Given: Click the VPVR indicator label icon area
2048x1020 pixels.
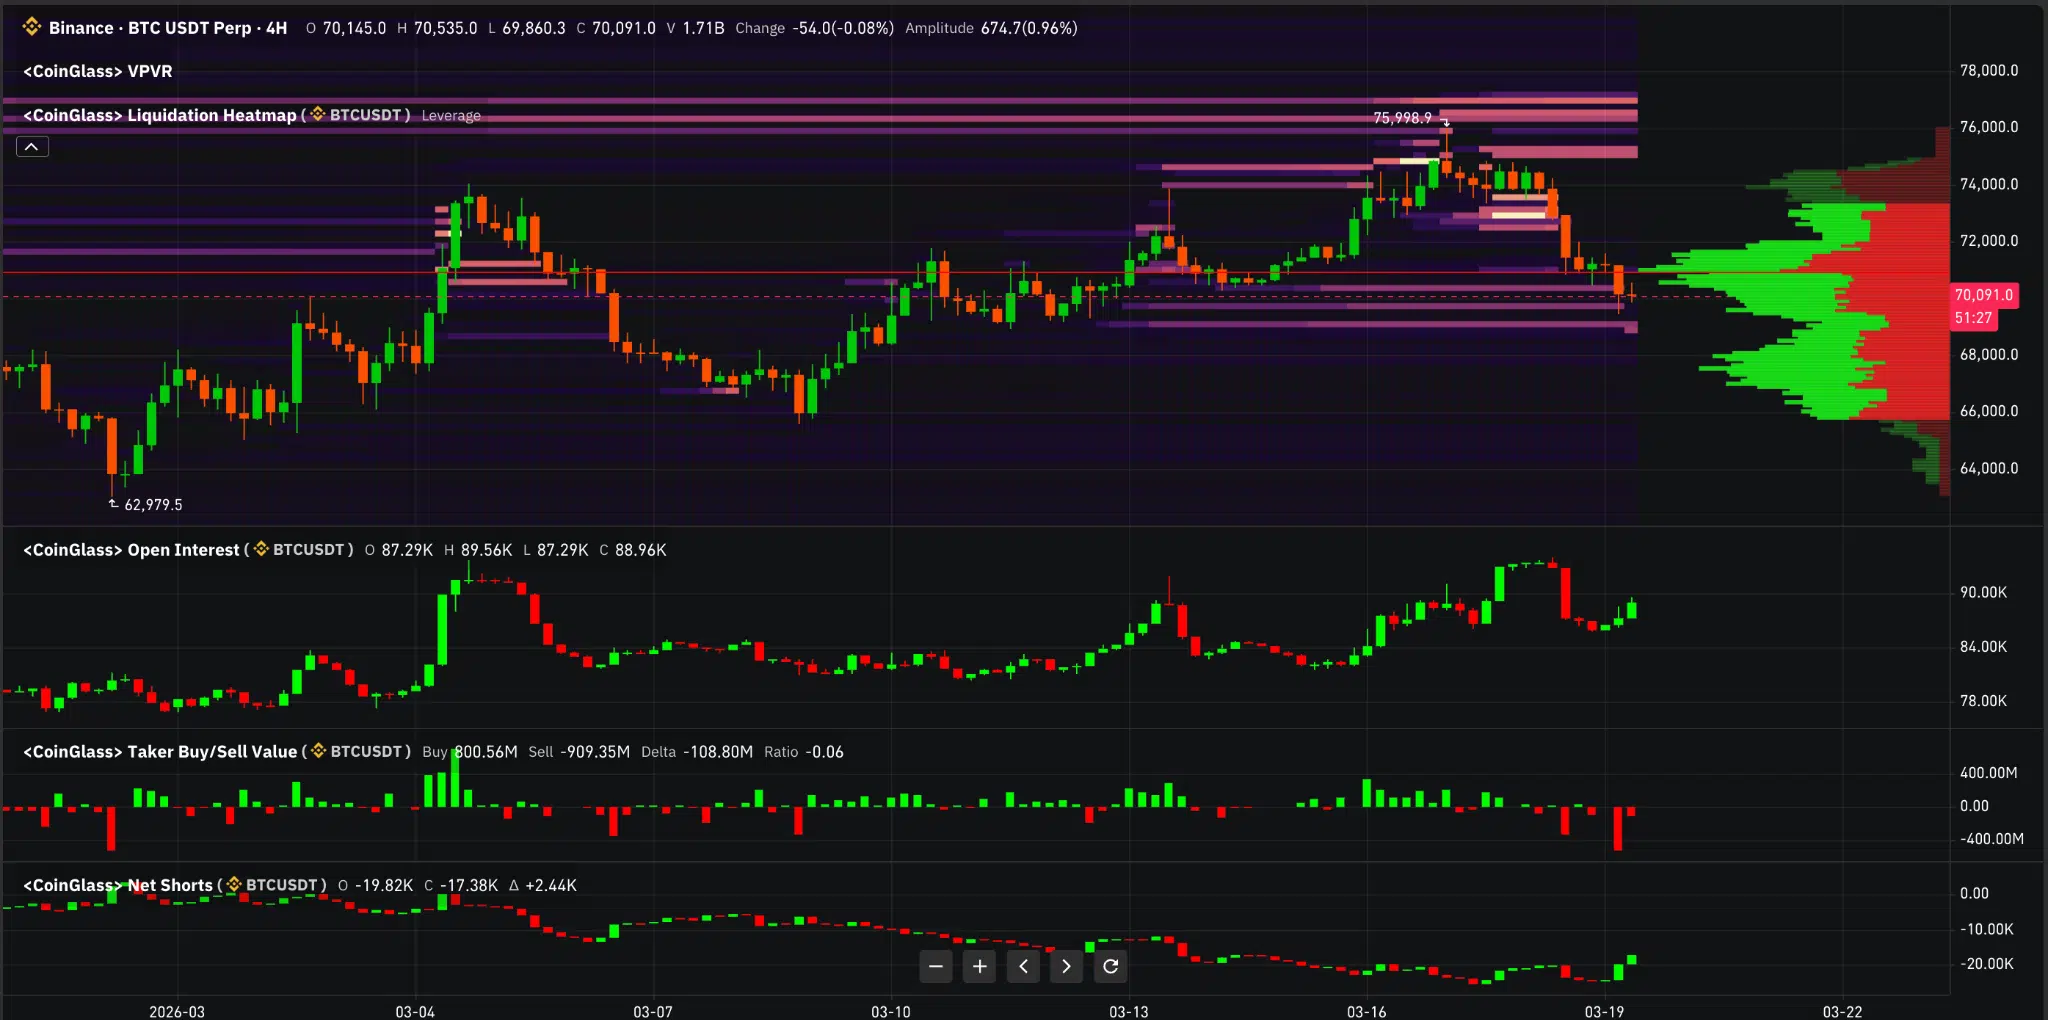Looking at the screenshot, I should [97, 71].
